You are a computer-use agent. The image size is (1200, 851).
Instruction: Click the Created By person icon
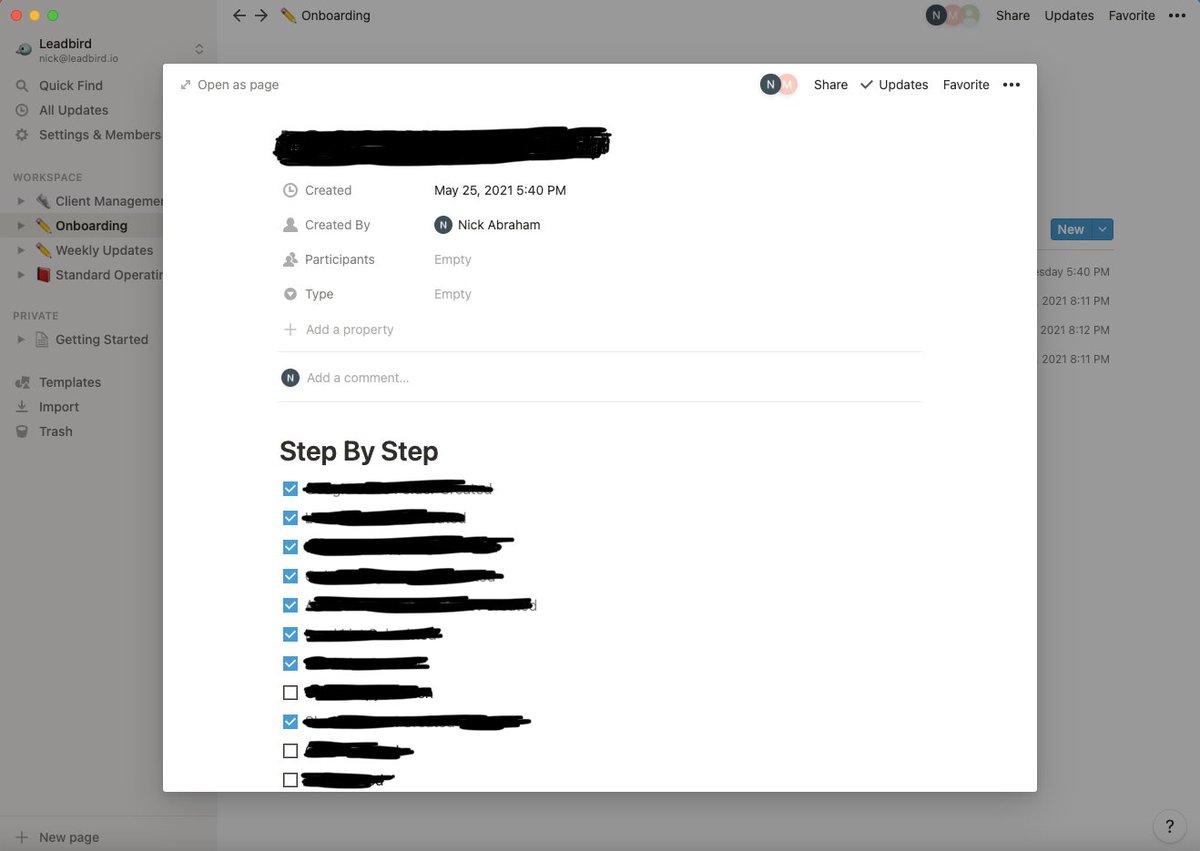pyautogui.click(x=290, y=225)
